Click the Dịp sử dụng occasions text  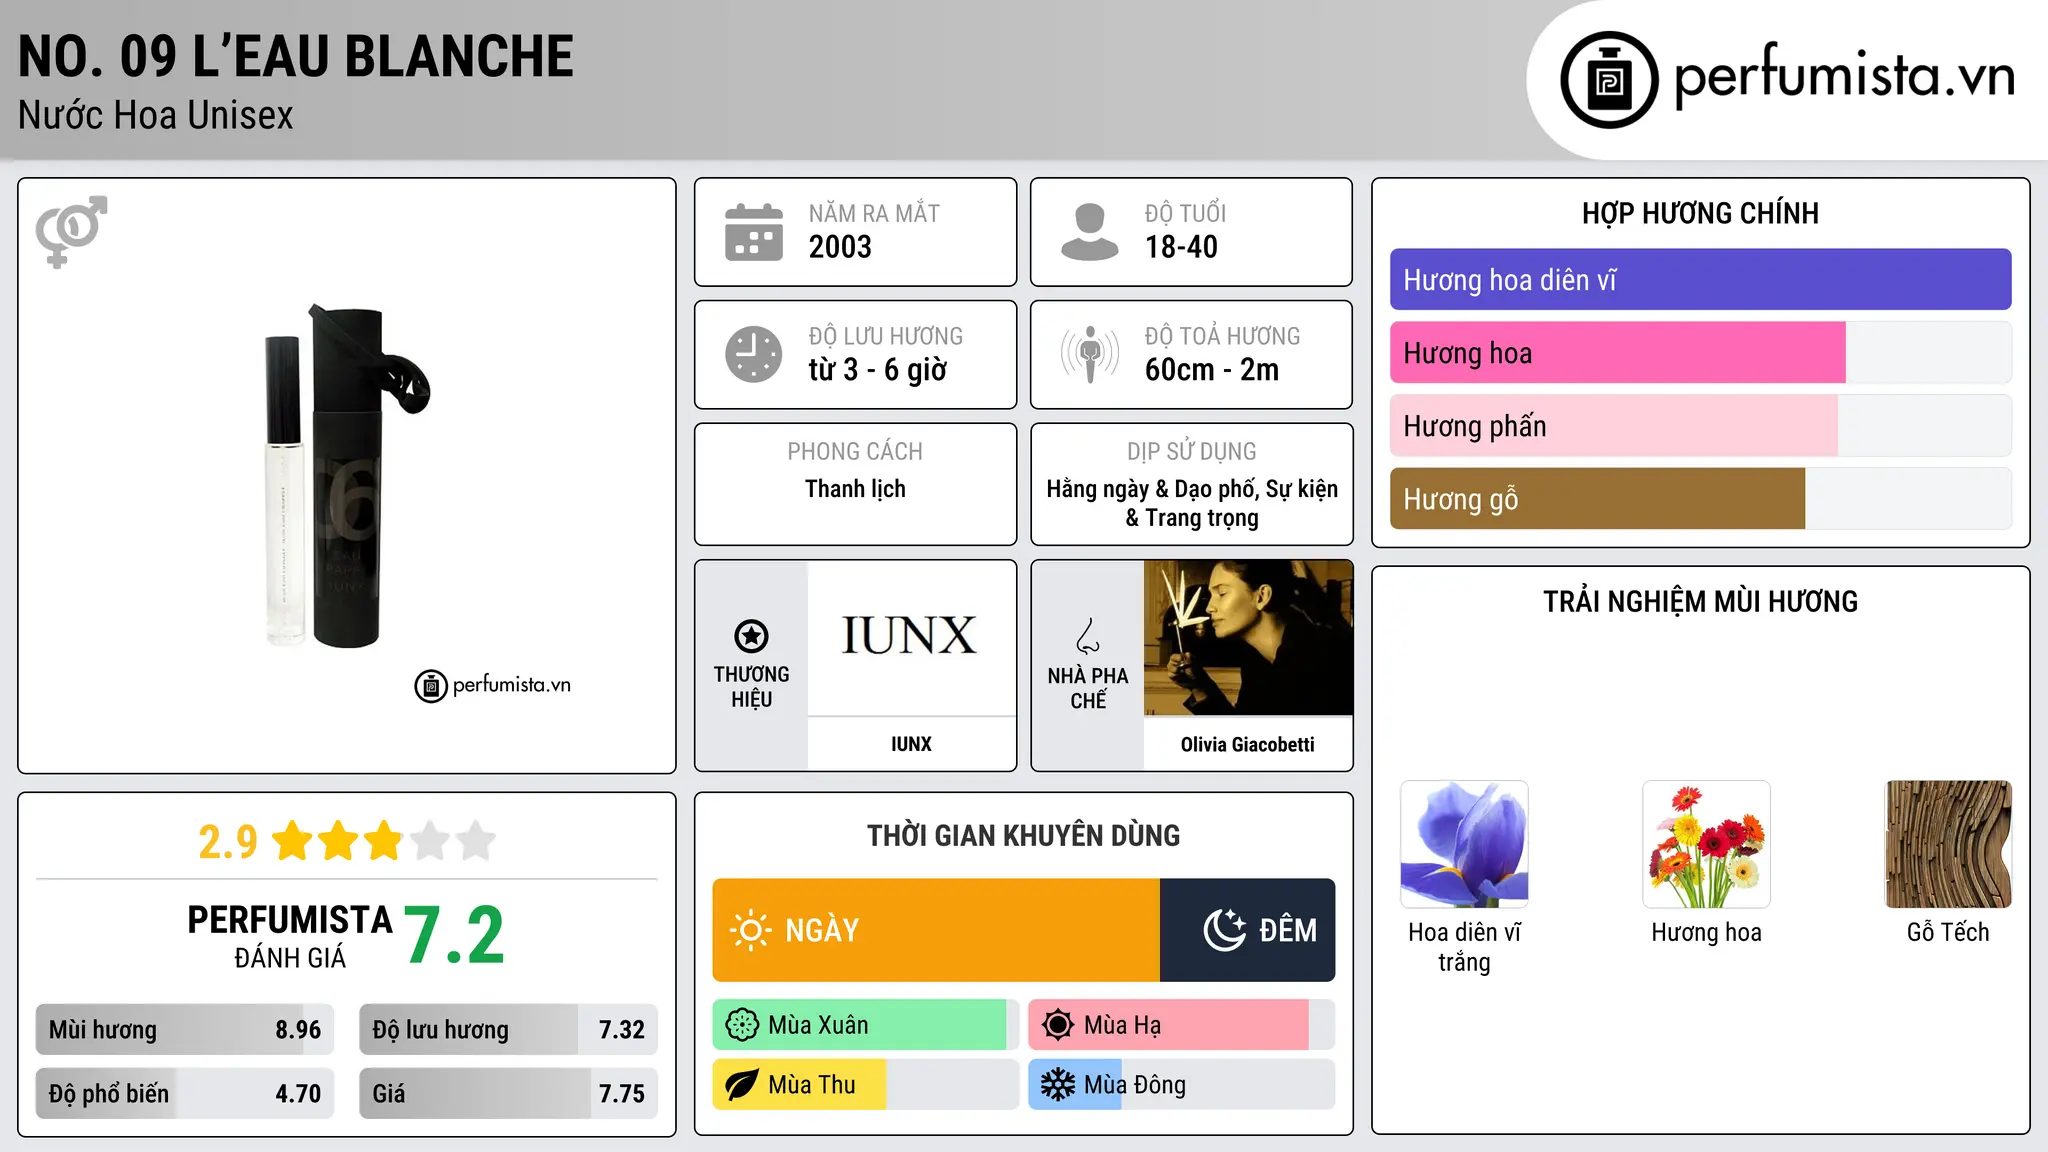[x=1192, y=503]
